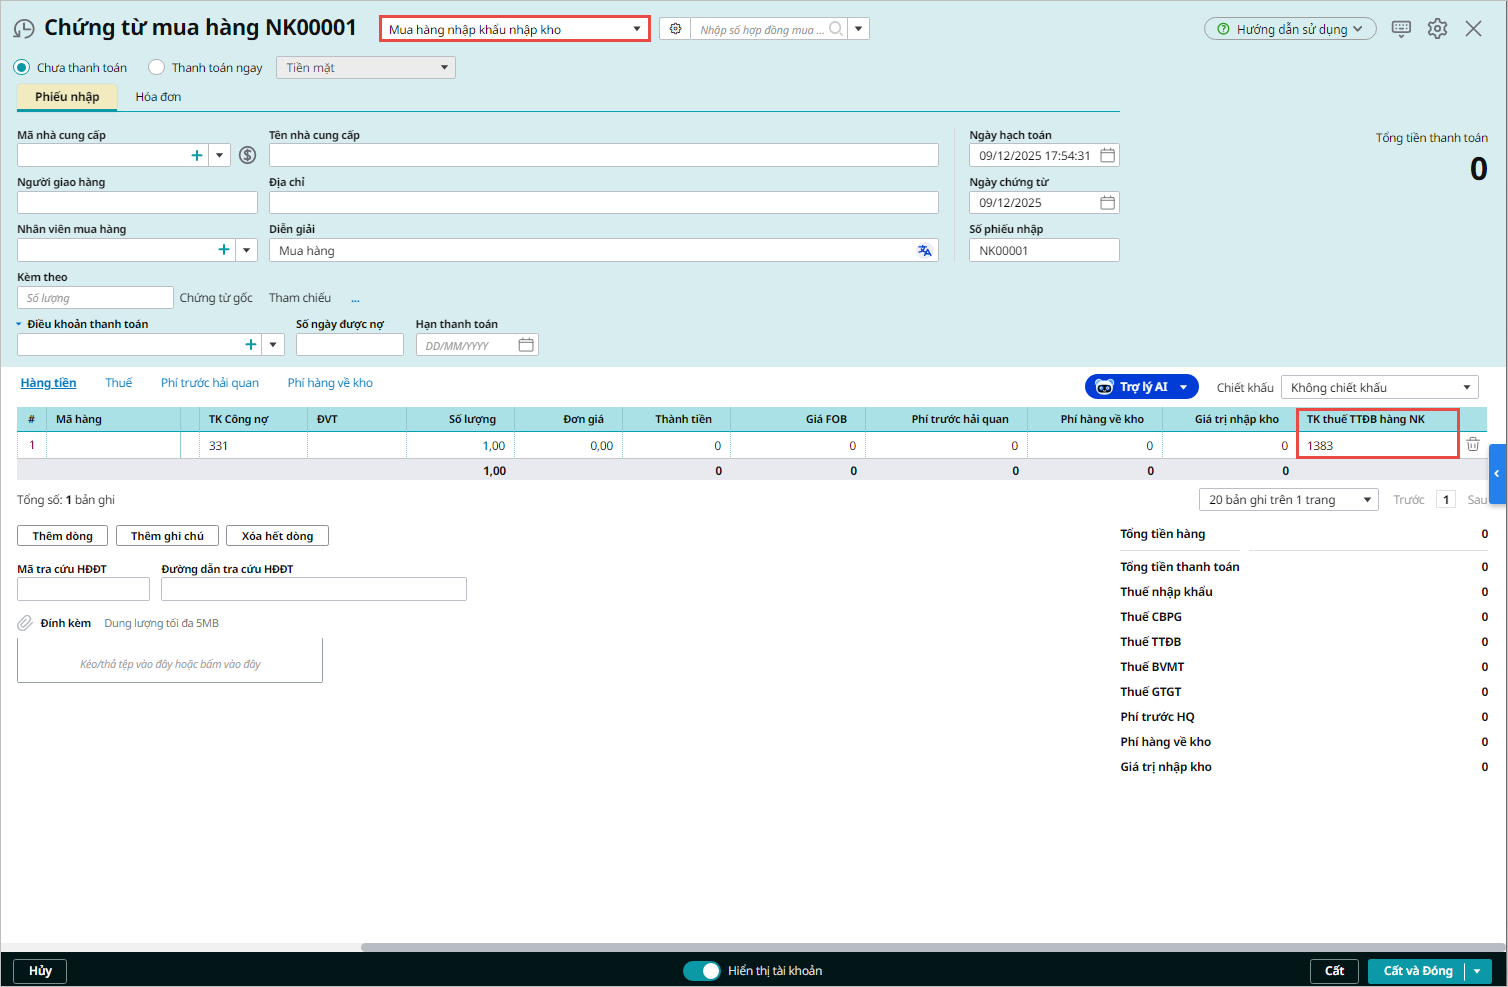Open the keyboard shortcuts icon
This screenshot has height=987, width=1508.
(x=1401, y=29)
